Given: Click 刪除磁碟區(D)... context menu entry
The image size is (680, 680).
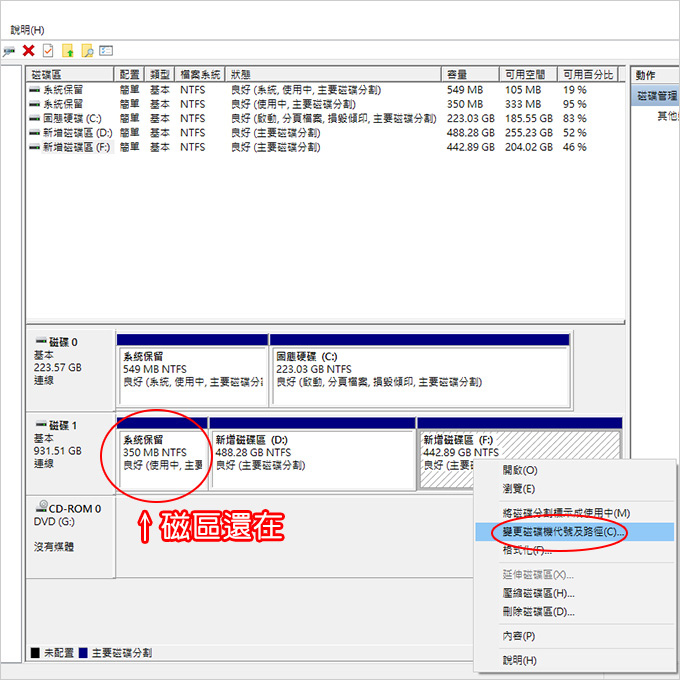Looking at the screenshot, I should [x=538, y=611].
